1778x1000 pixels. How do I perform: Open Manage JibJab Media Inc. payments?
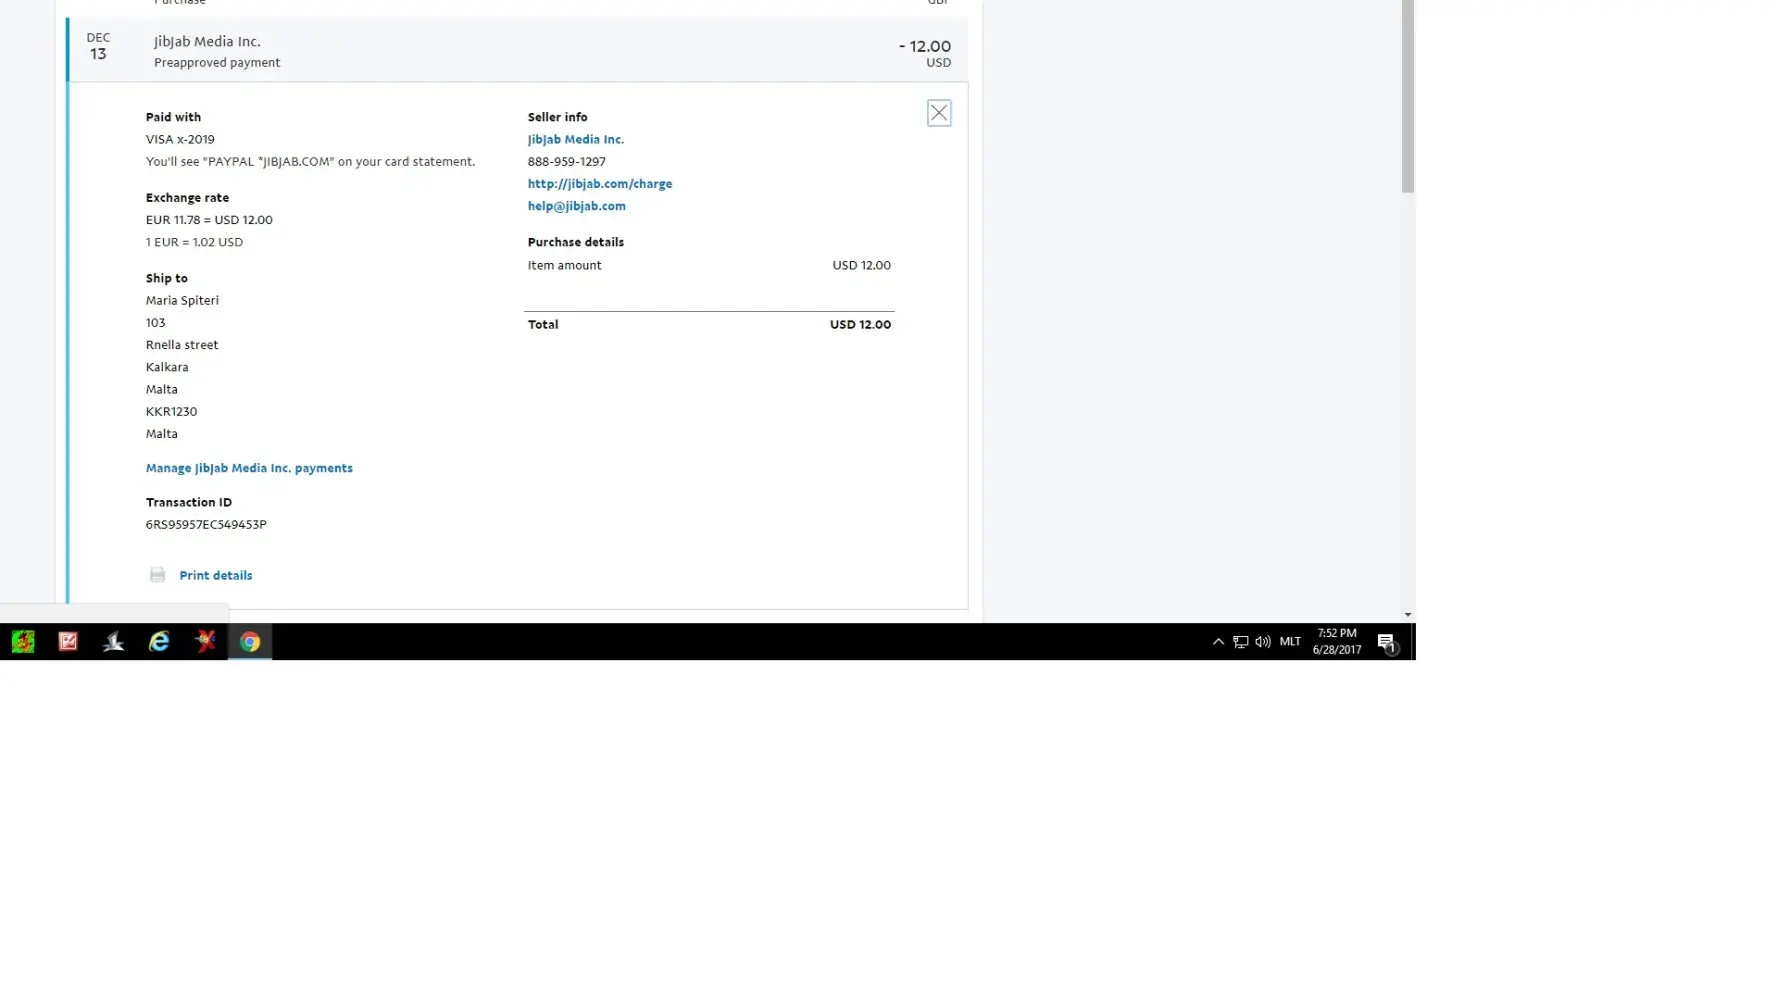coord(249,468)
